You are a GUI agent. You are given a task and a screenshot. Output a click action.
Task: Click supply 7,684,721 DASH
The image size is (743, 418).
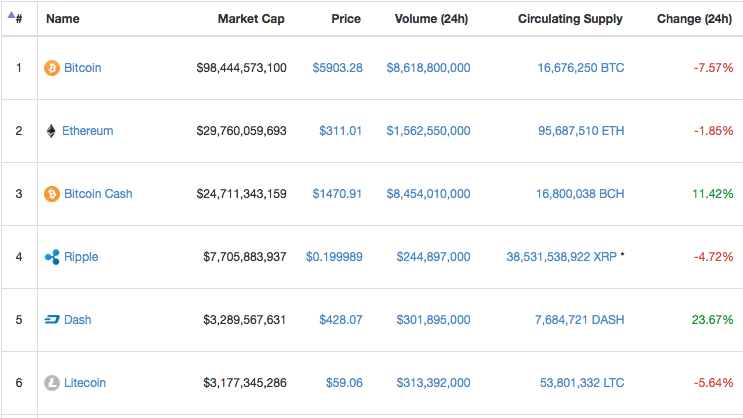pyautogui.click(x=580, y=320)
